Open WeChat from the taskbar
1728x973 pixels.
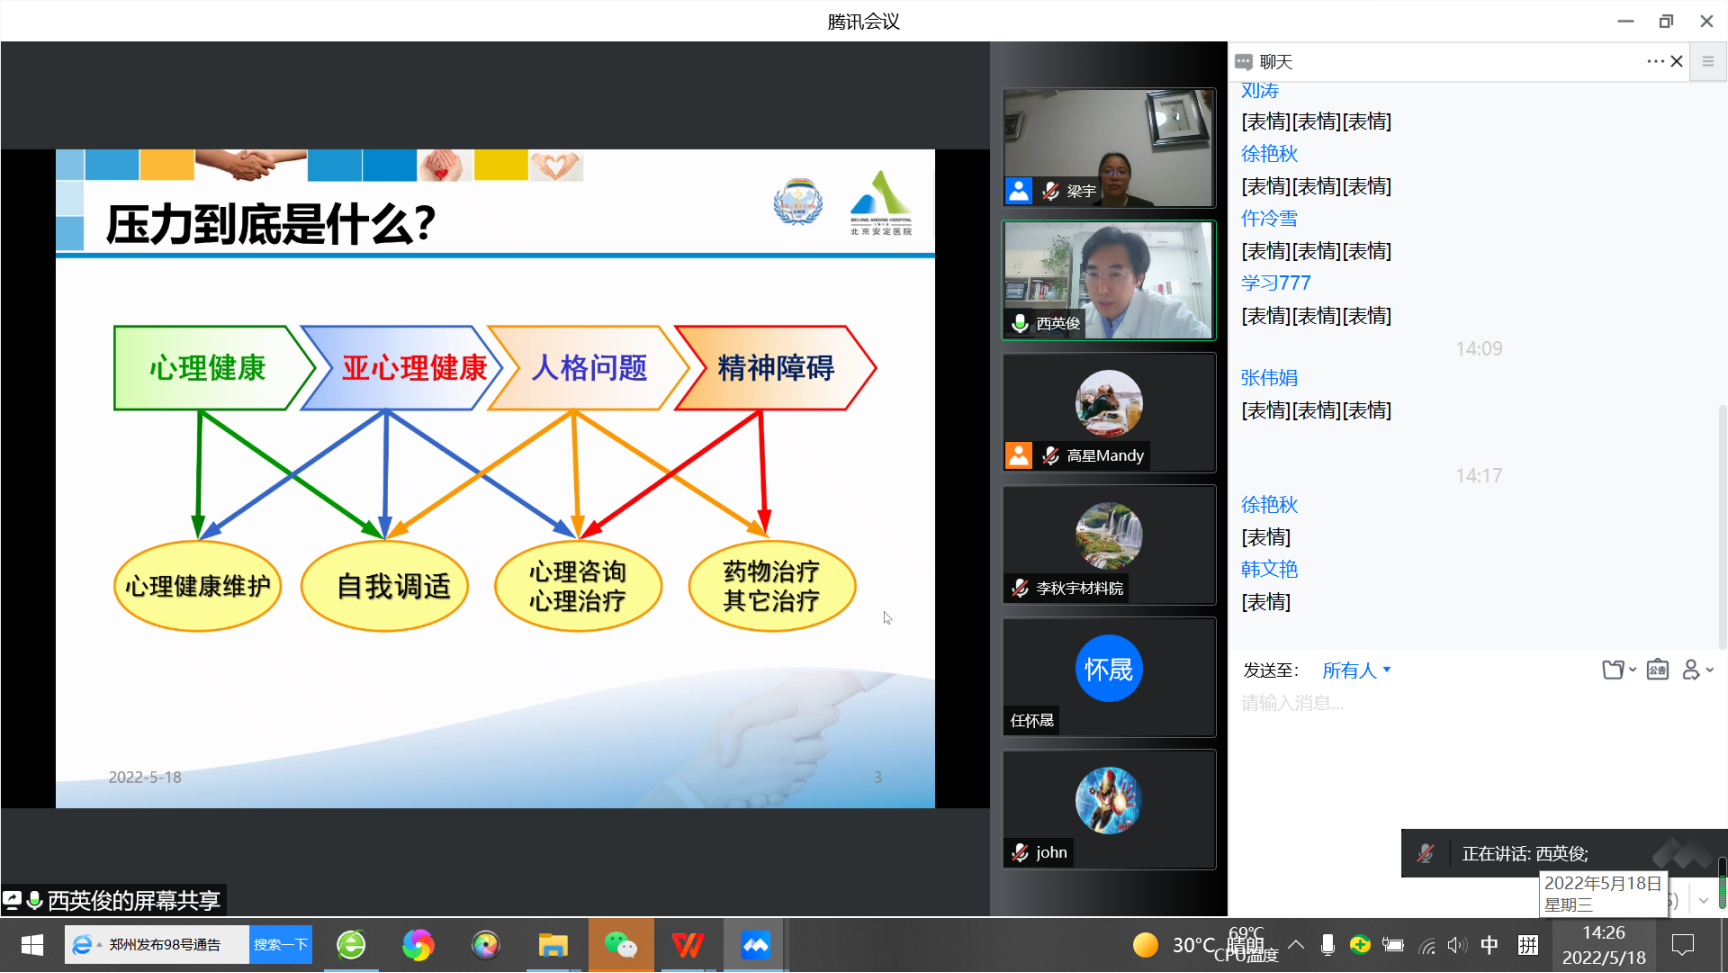[x=621, y=945]
